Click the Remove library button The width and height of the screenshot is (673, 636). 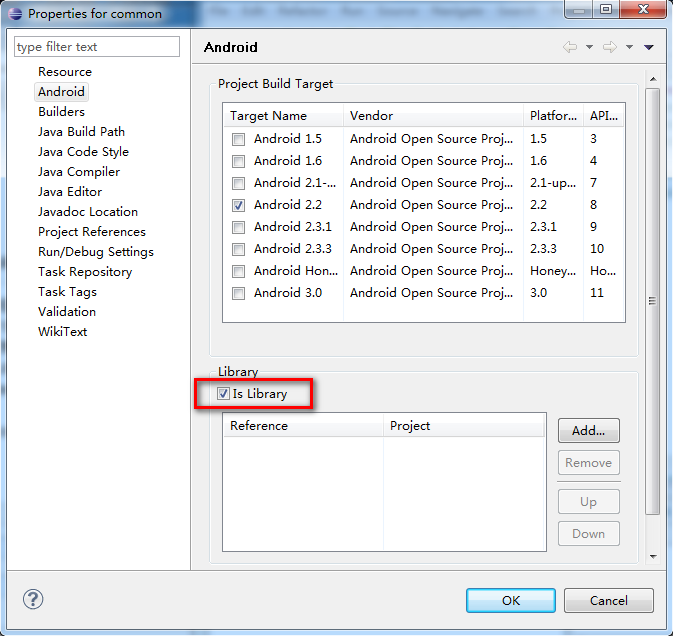click(x=588, y=463)
